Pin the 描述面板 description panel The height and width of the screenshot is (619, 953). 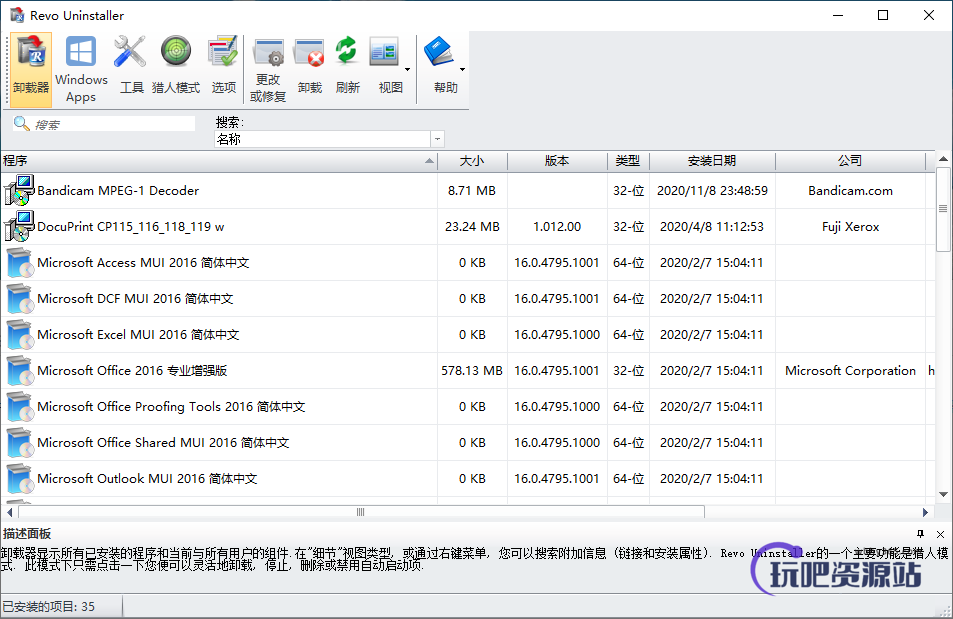point(920,534)
